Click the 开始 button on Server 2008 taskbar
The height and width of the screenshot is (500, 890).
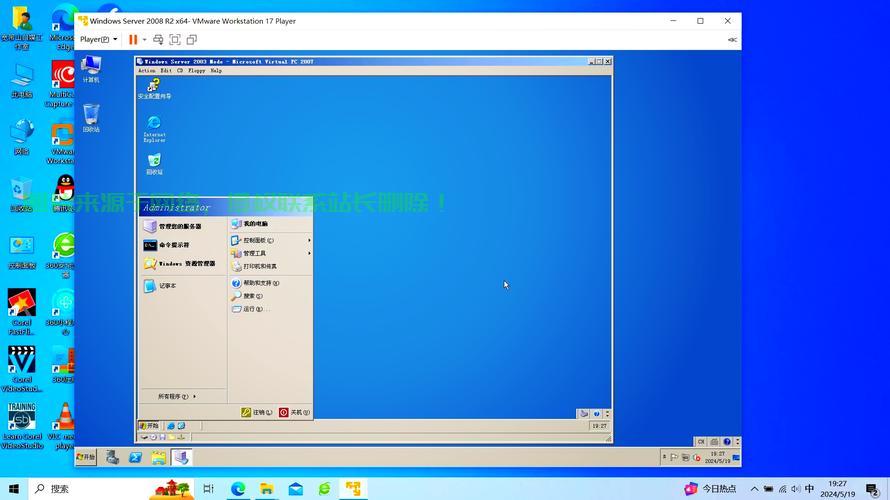tap(86, 457)
